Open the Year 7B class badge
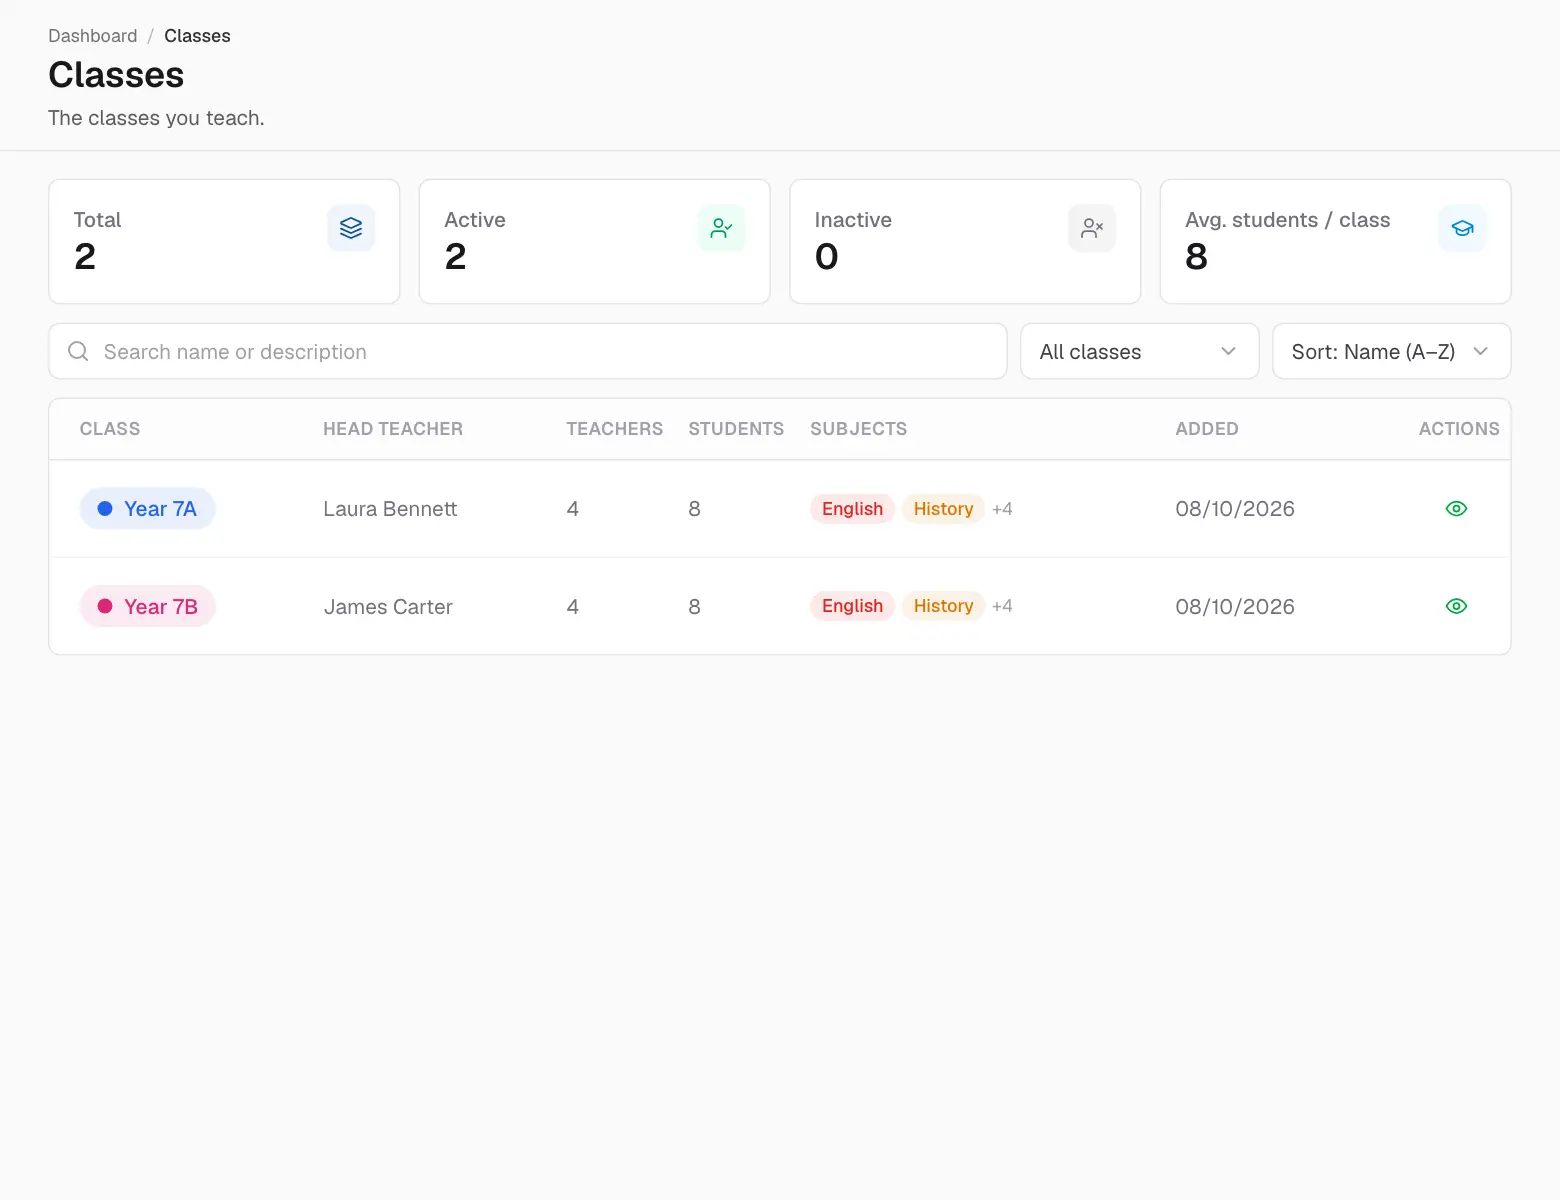Viewport: 1560px width, 1200px height. (148, 606)
